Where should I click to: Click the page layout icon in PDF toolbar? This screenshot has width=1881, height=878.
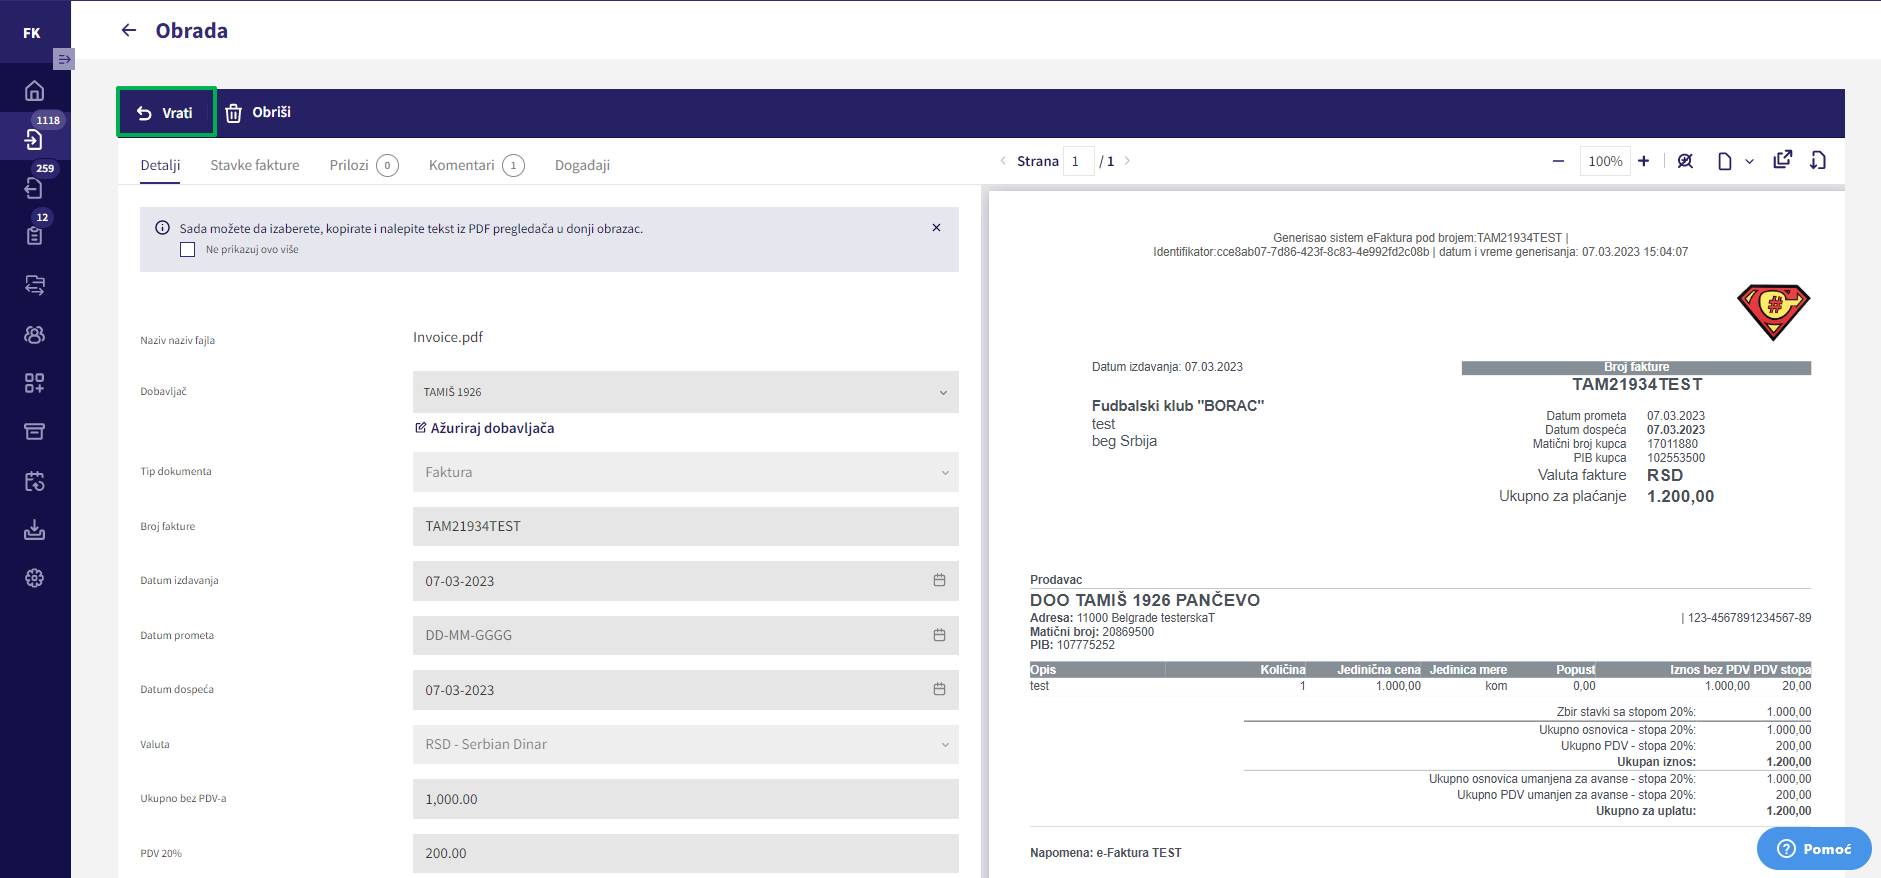tap(1725, 161)
